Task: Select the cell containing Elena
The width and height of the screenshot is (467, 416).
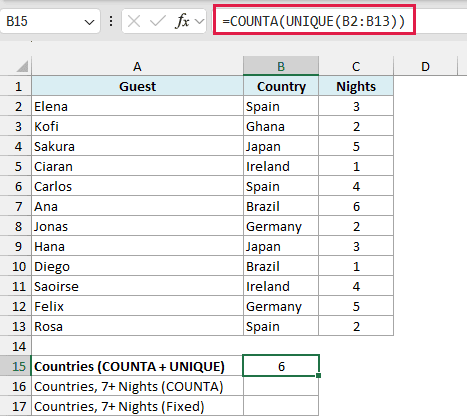Action: pos(137,106)
